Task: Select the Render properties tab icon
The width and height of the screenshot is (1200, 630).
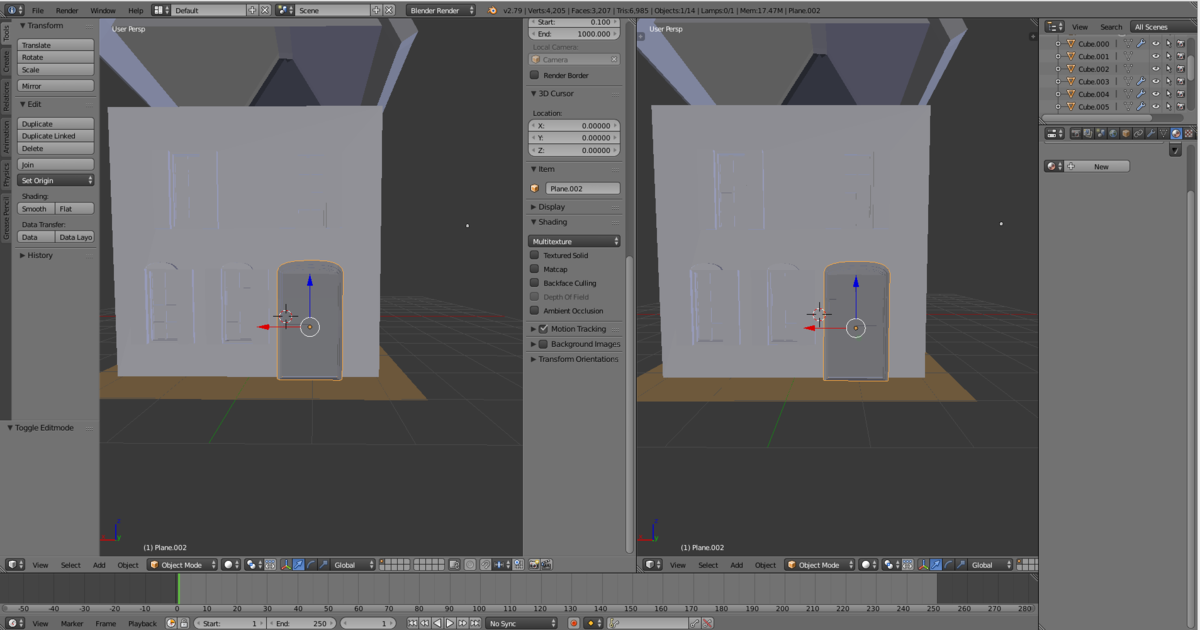Action: click(1076, 133)
